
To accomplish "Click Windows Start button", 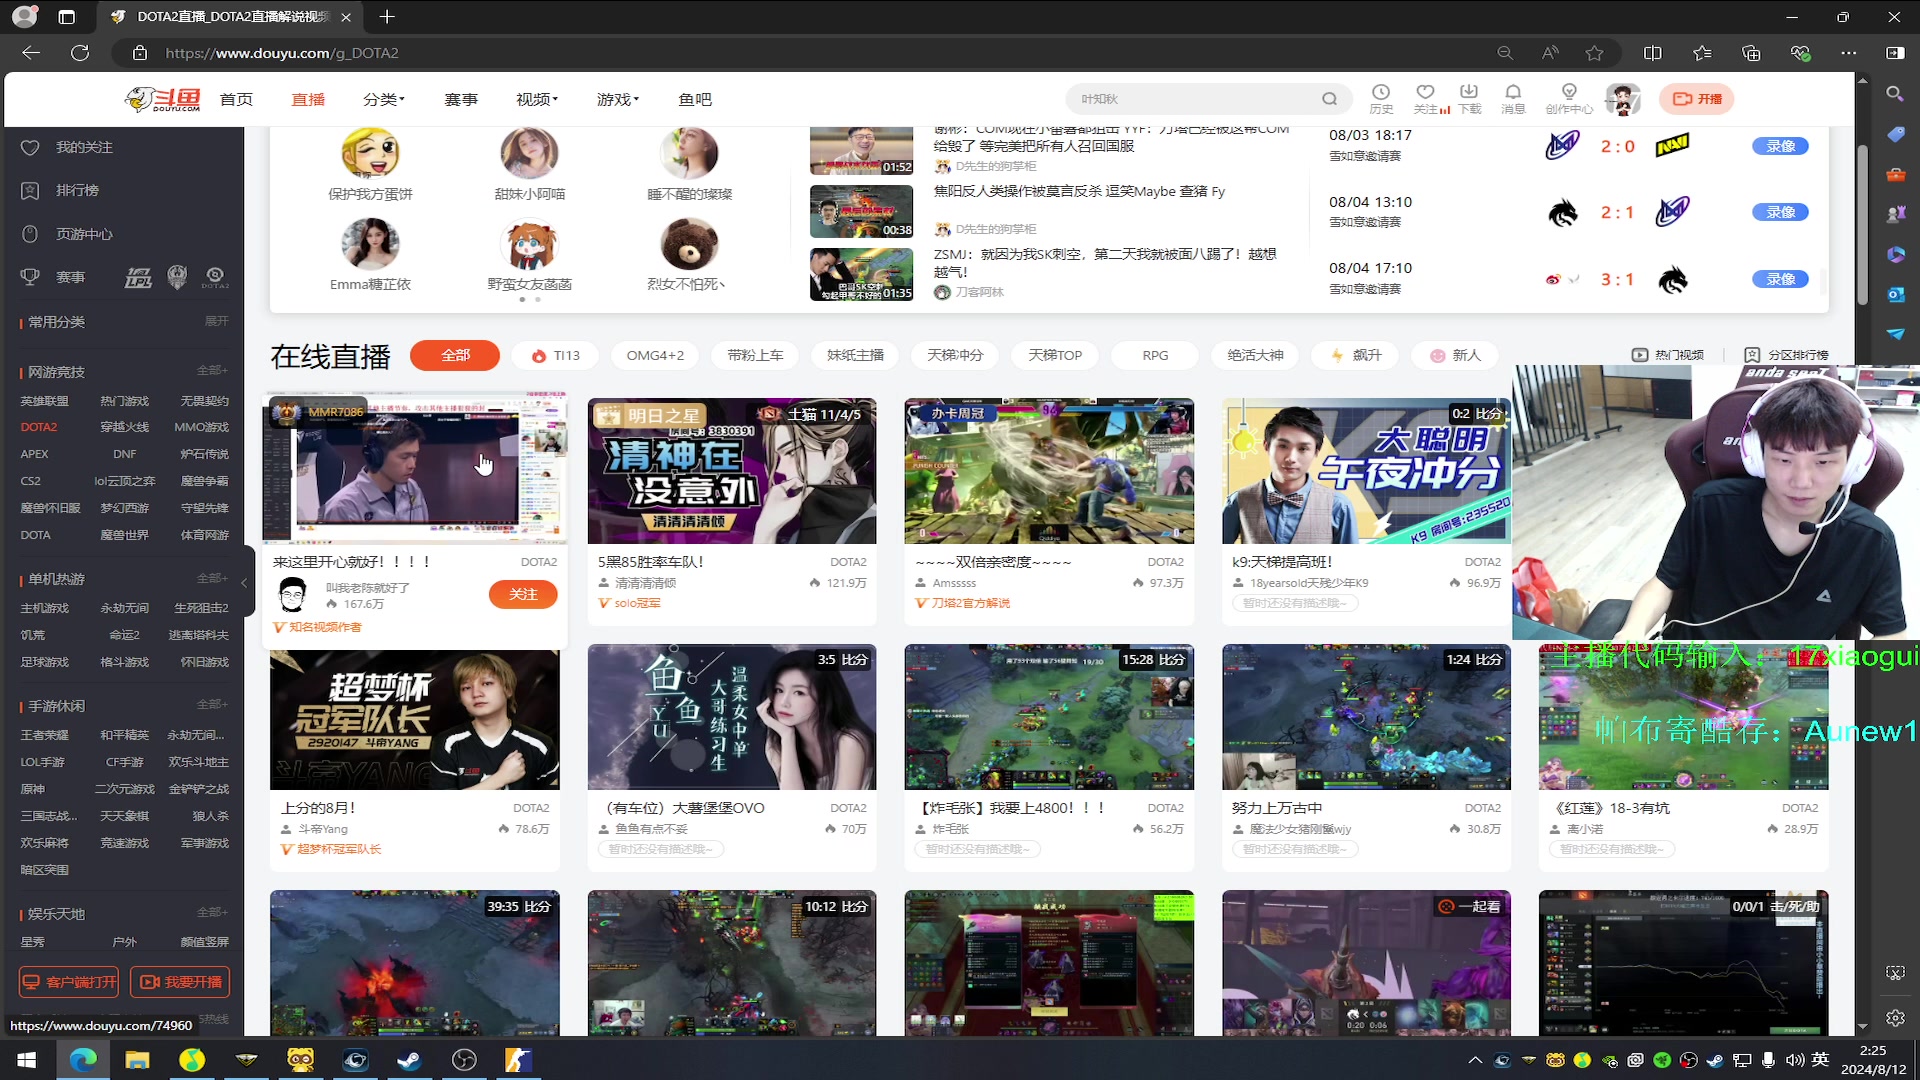I will 27,1060.
